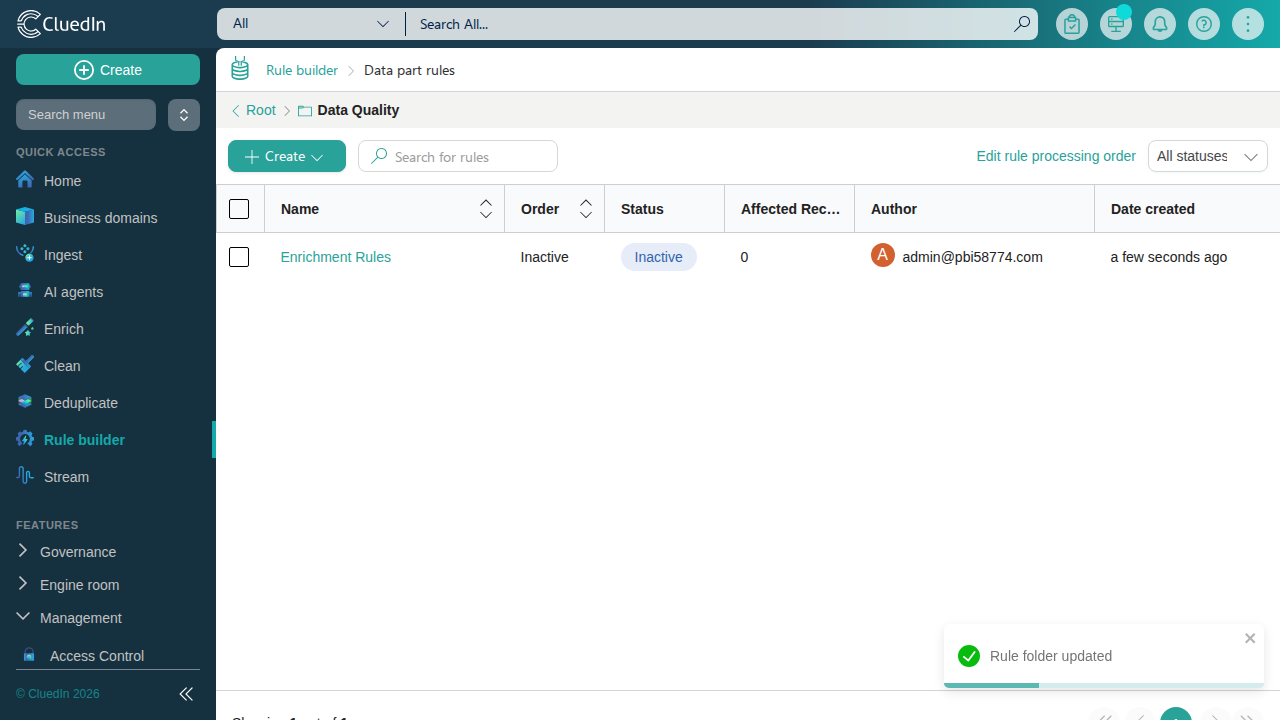Click the toast notification progress bar
This screenshot has width=1280, height=720.
[1104, 685]
